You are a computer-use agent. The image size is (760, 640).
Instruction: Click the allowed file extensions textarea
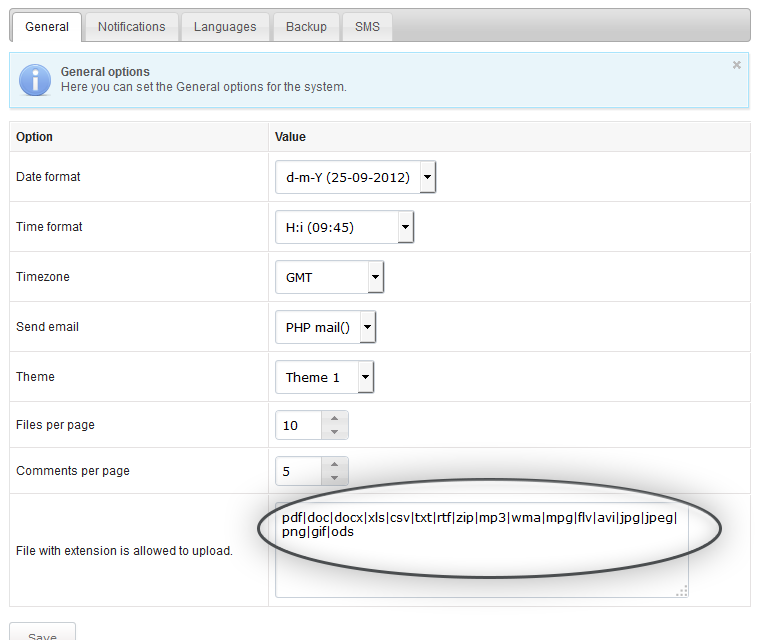pyautogui.click(x=482, y=550)
